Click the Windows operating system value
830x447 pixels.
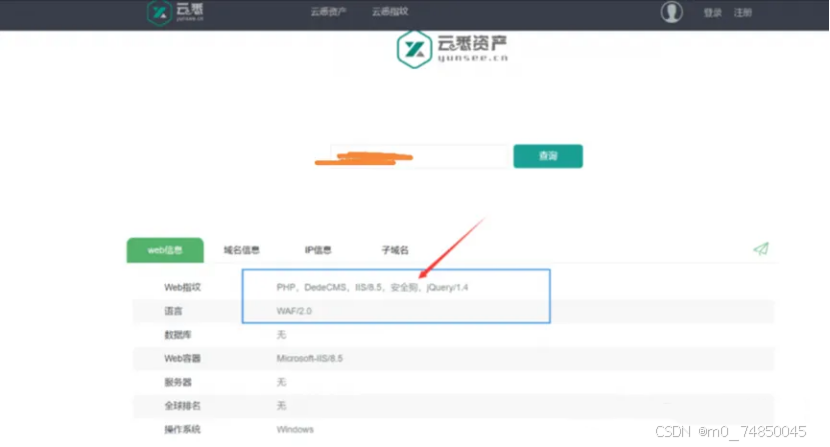click(295, 430)
